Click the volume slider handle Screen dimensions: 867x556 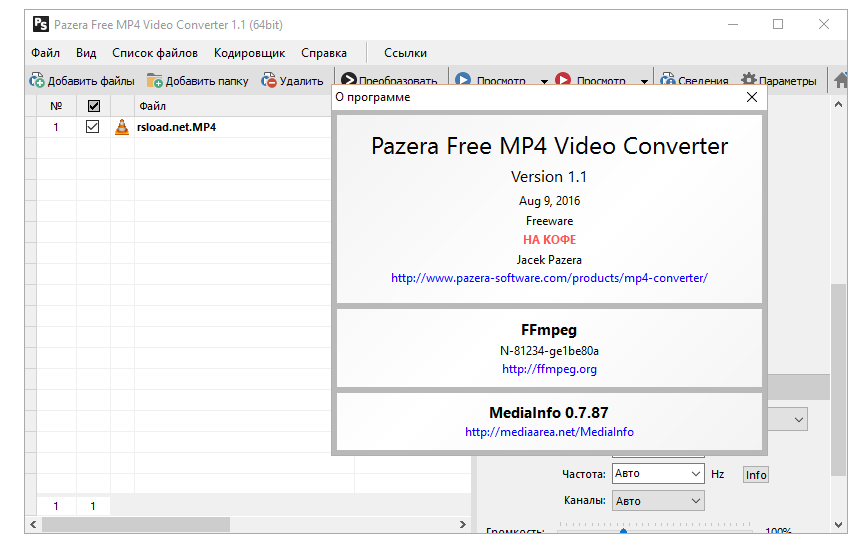pyautogui.click(x=623, y=532)
